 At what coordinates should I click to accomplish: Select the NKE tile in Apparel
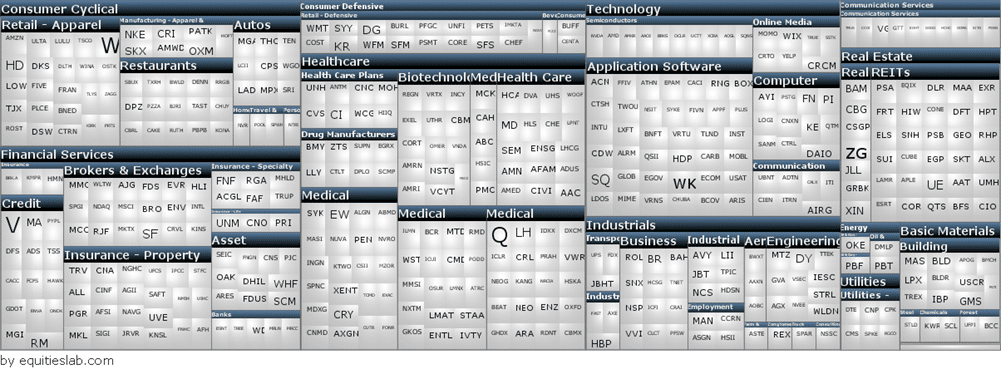pos(135,34)
